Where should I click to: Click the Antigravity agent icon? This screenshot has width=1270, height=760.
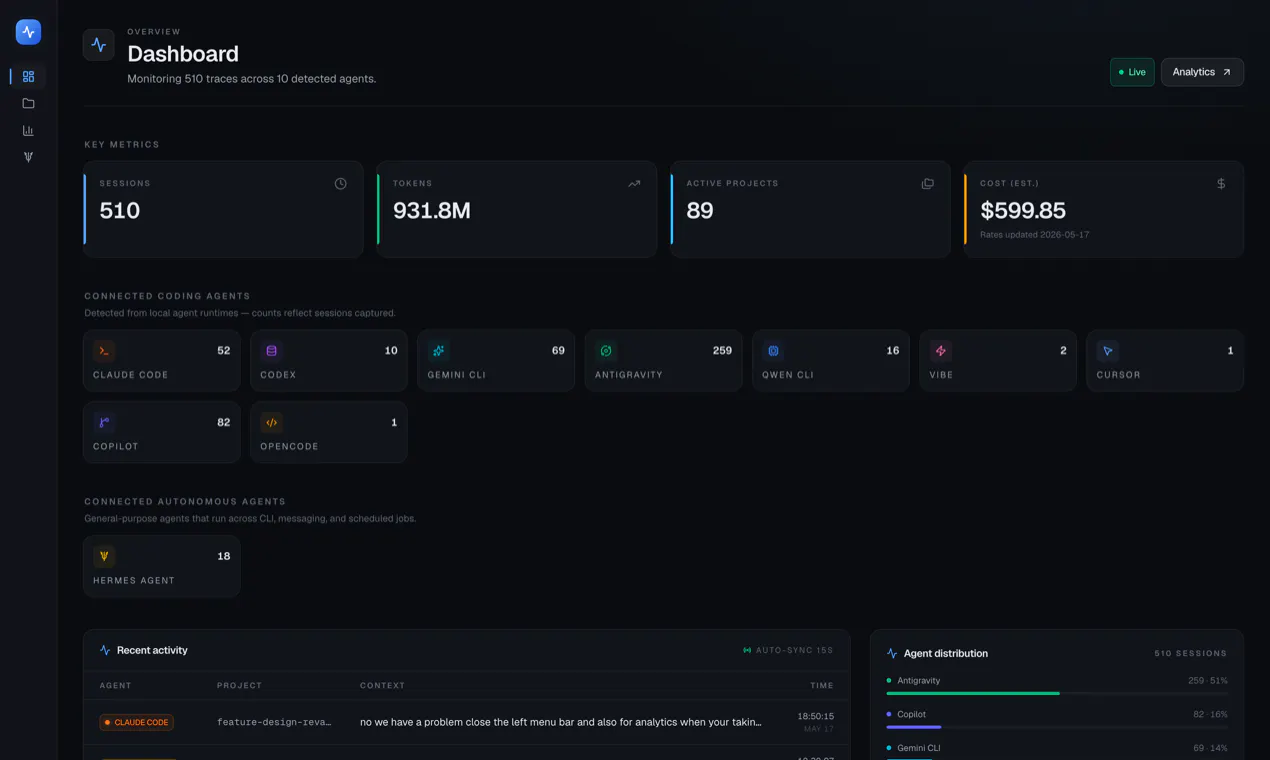605,351
